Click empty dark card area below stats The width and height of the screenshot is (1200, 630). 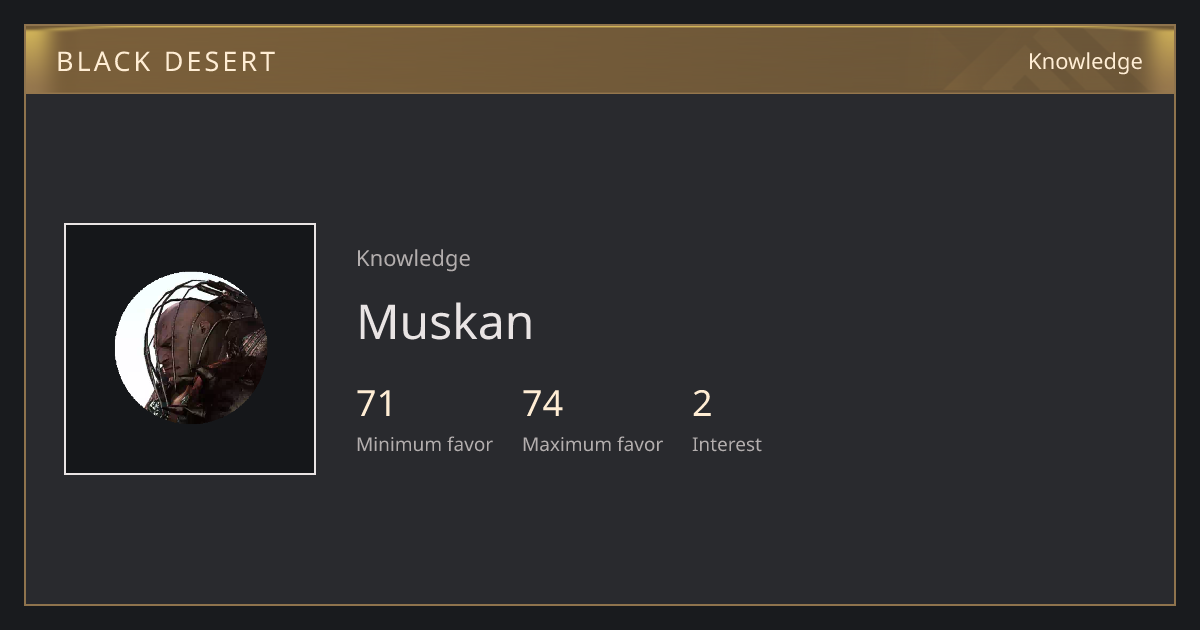pyautogui.click(x=600, y=535)
